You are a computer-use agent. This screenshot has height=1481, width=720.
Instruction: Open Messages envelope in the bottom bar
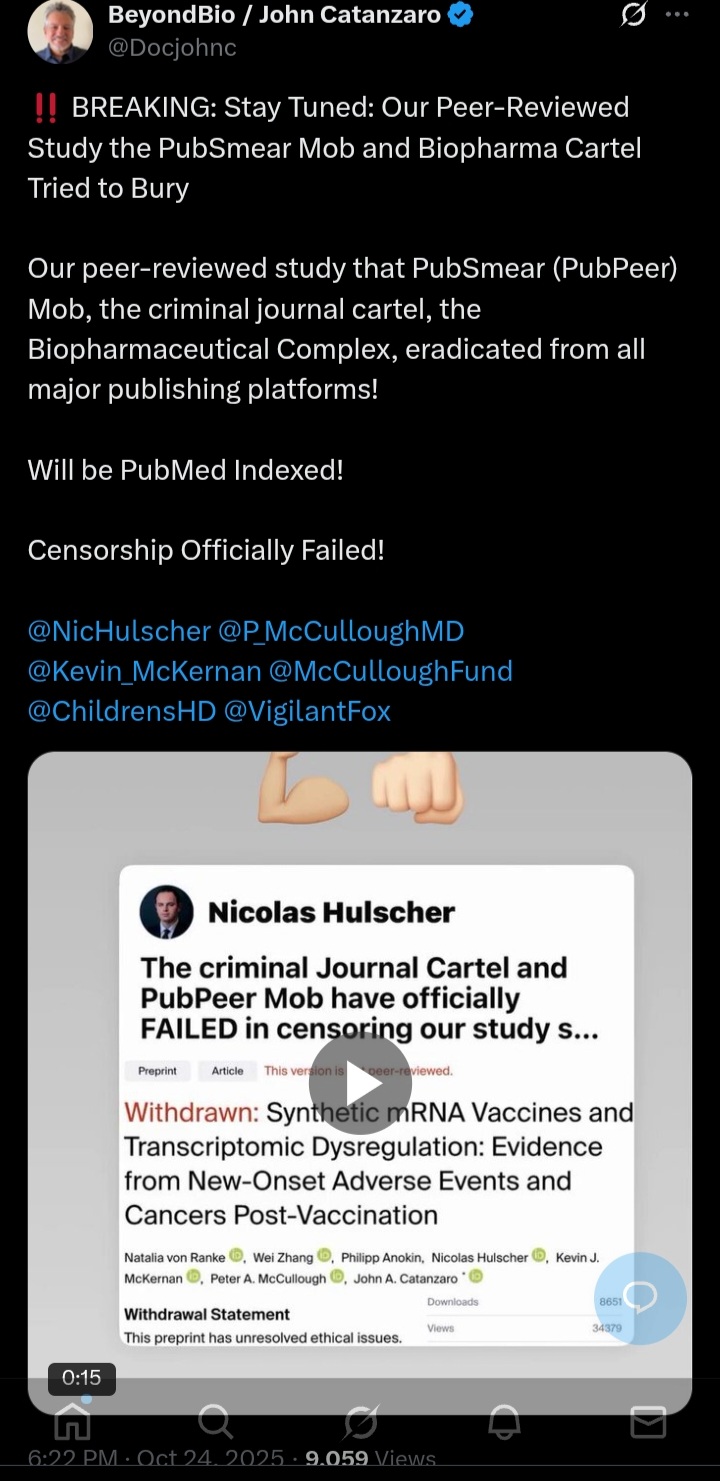click(648, 1421)
